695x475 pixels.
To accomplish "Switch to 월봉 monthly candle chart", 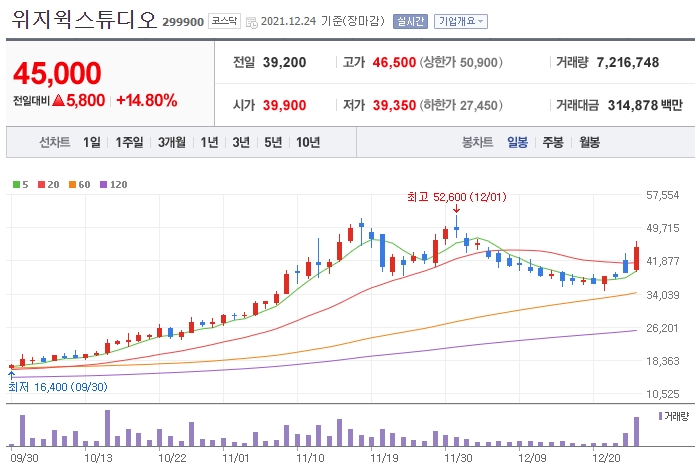I will (x=590, y=142).
